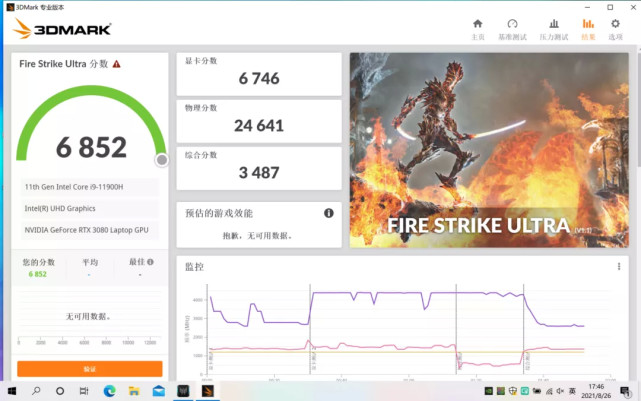Image resolution: width=641 pixels, height=401 pixels.
Task: Launch Microsoft Edge from the taskbar
Action: (109, 391)
